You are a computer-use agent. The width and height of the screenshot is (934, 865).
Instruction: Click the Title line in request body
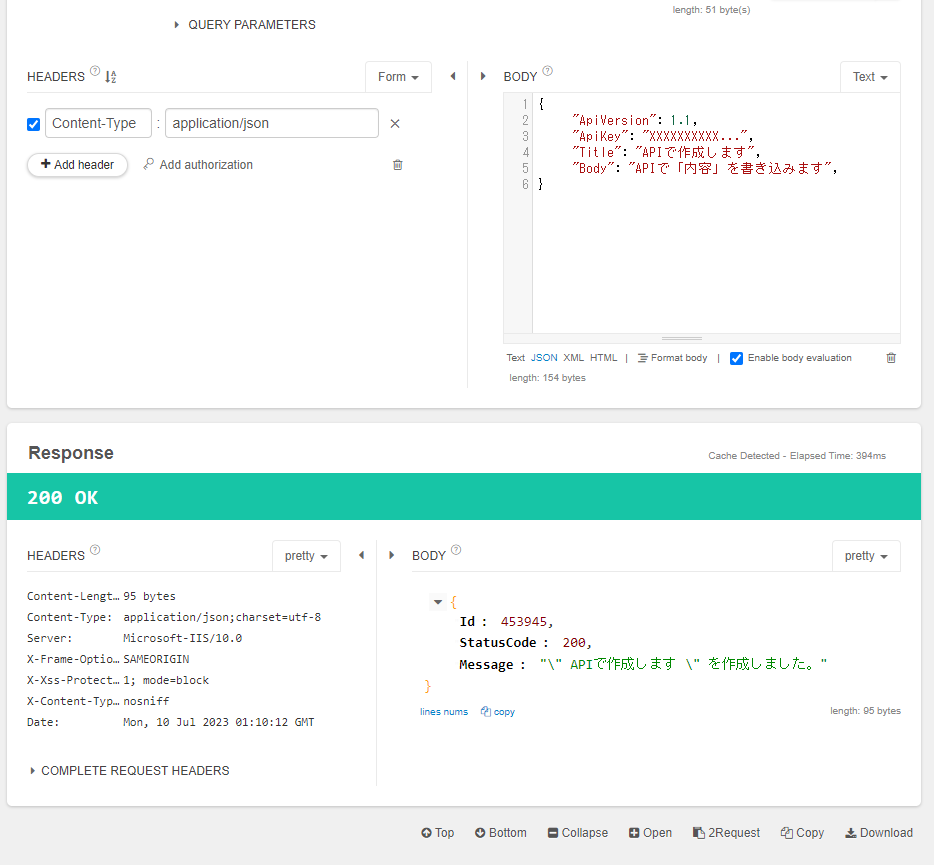click(666, 153)
